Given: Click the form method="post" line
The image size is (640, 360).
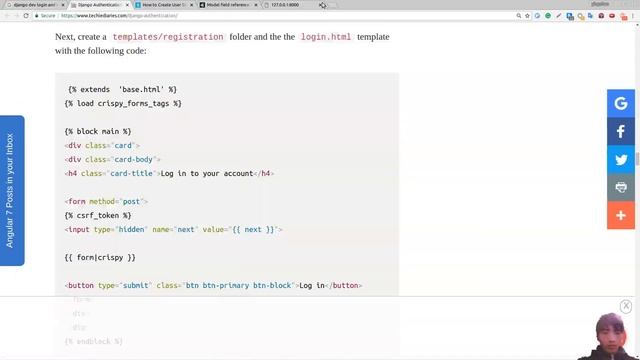Looking at the screenshot, I should click(x=106, y=202).
